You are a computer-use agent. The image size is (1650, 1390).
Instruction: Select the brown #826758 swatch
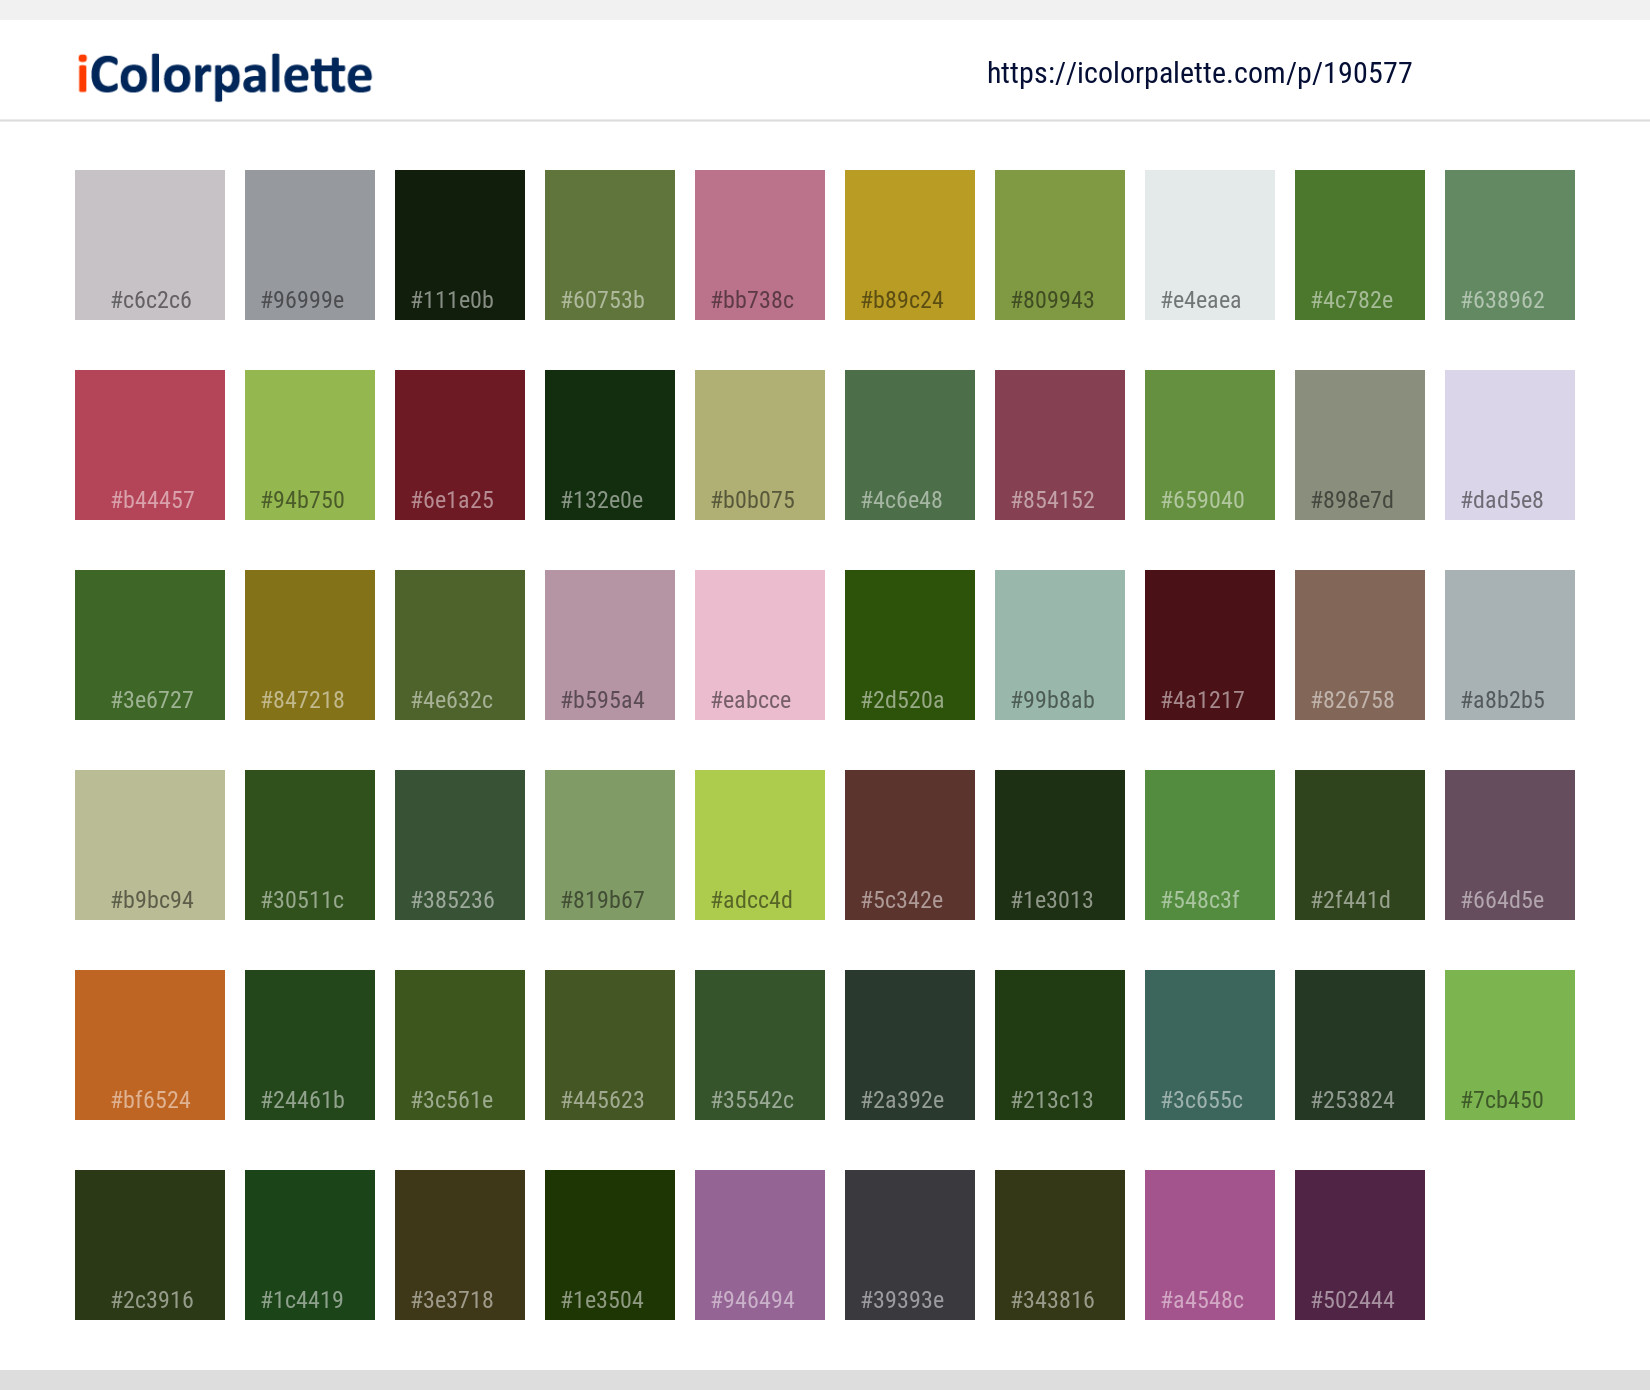tap(1360, 645)
